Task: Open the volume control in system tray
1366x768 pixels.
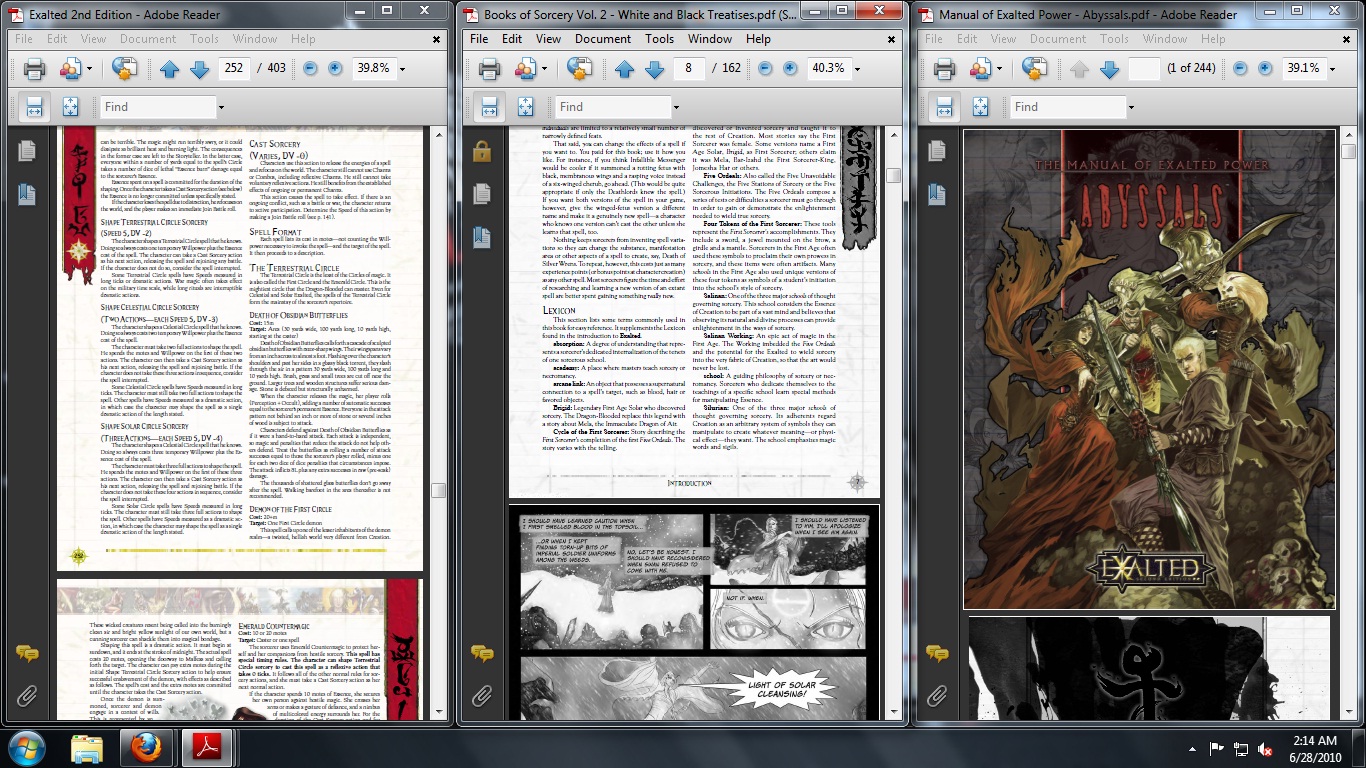Action: pyautogui.click(x=1265, y=749)
